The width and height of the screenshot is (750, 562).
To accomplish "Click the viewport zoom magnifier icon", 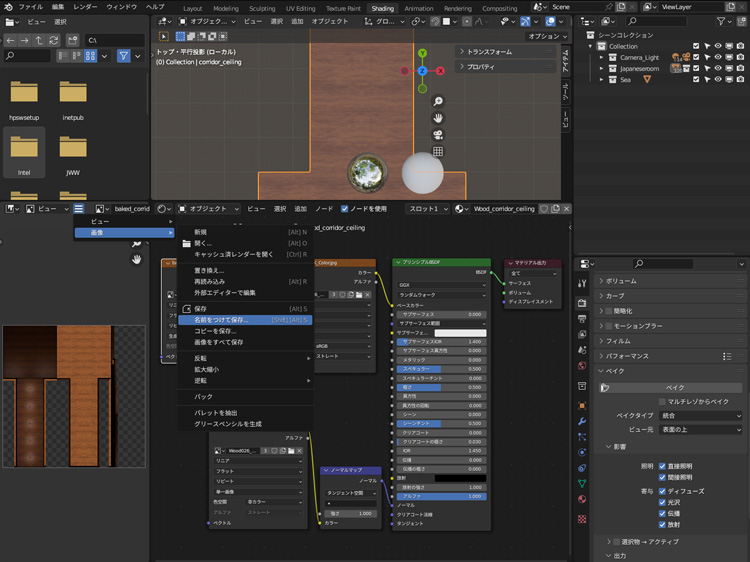I will [438, 102].
